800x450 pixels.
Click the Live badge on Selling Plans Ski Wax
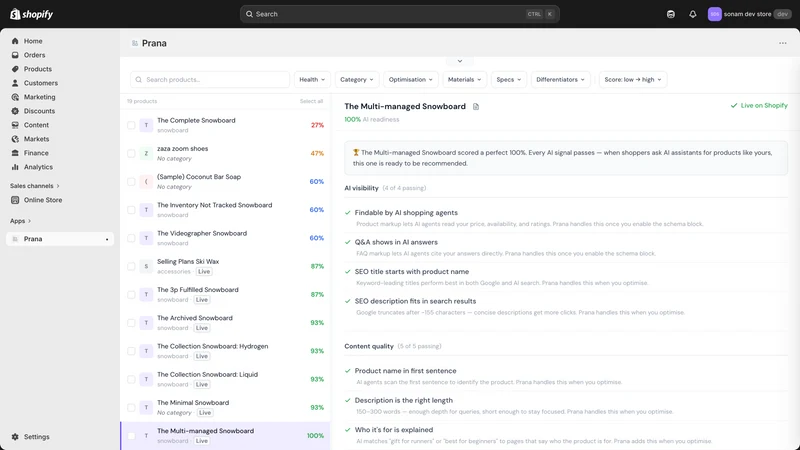(204, 271)
